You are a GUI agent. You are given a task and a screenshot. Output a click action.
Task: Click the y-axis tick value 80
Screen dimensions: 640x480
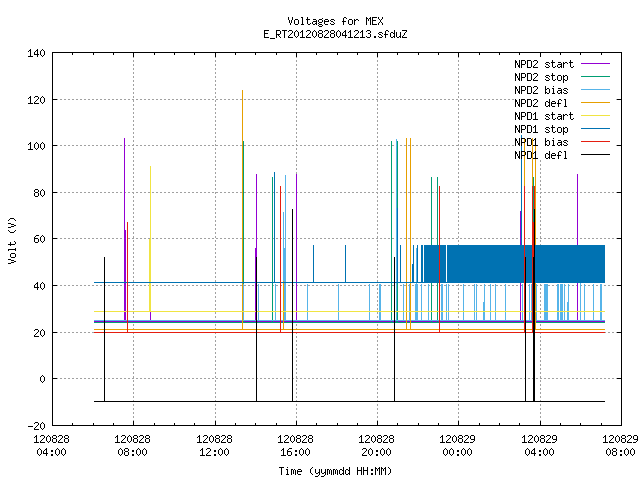(x=39, y=193)
